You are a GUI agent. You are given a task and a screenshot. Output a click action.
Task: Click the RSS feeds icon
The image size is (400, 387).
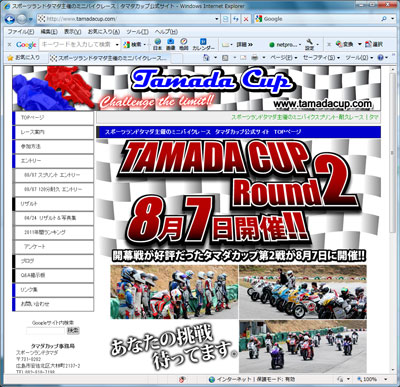pos(225,58)
